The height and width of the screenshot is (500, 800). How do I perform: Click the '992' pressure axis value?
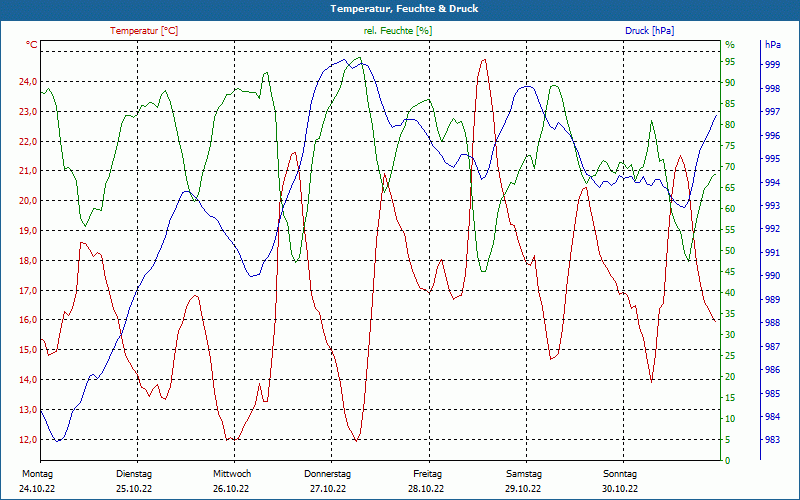772,229
